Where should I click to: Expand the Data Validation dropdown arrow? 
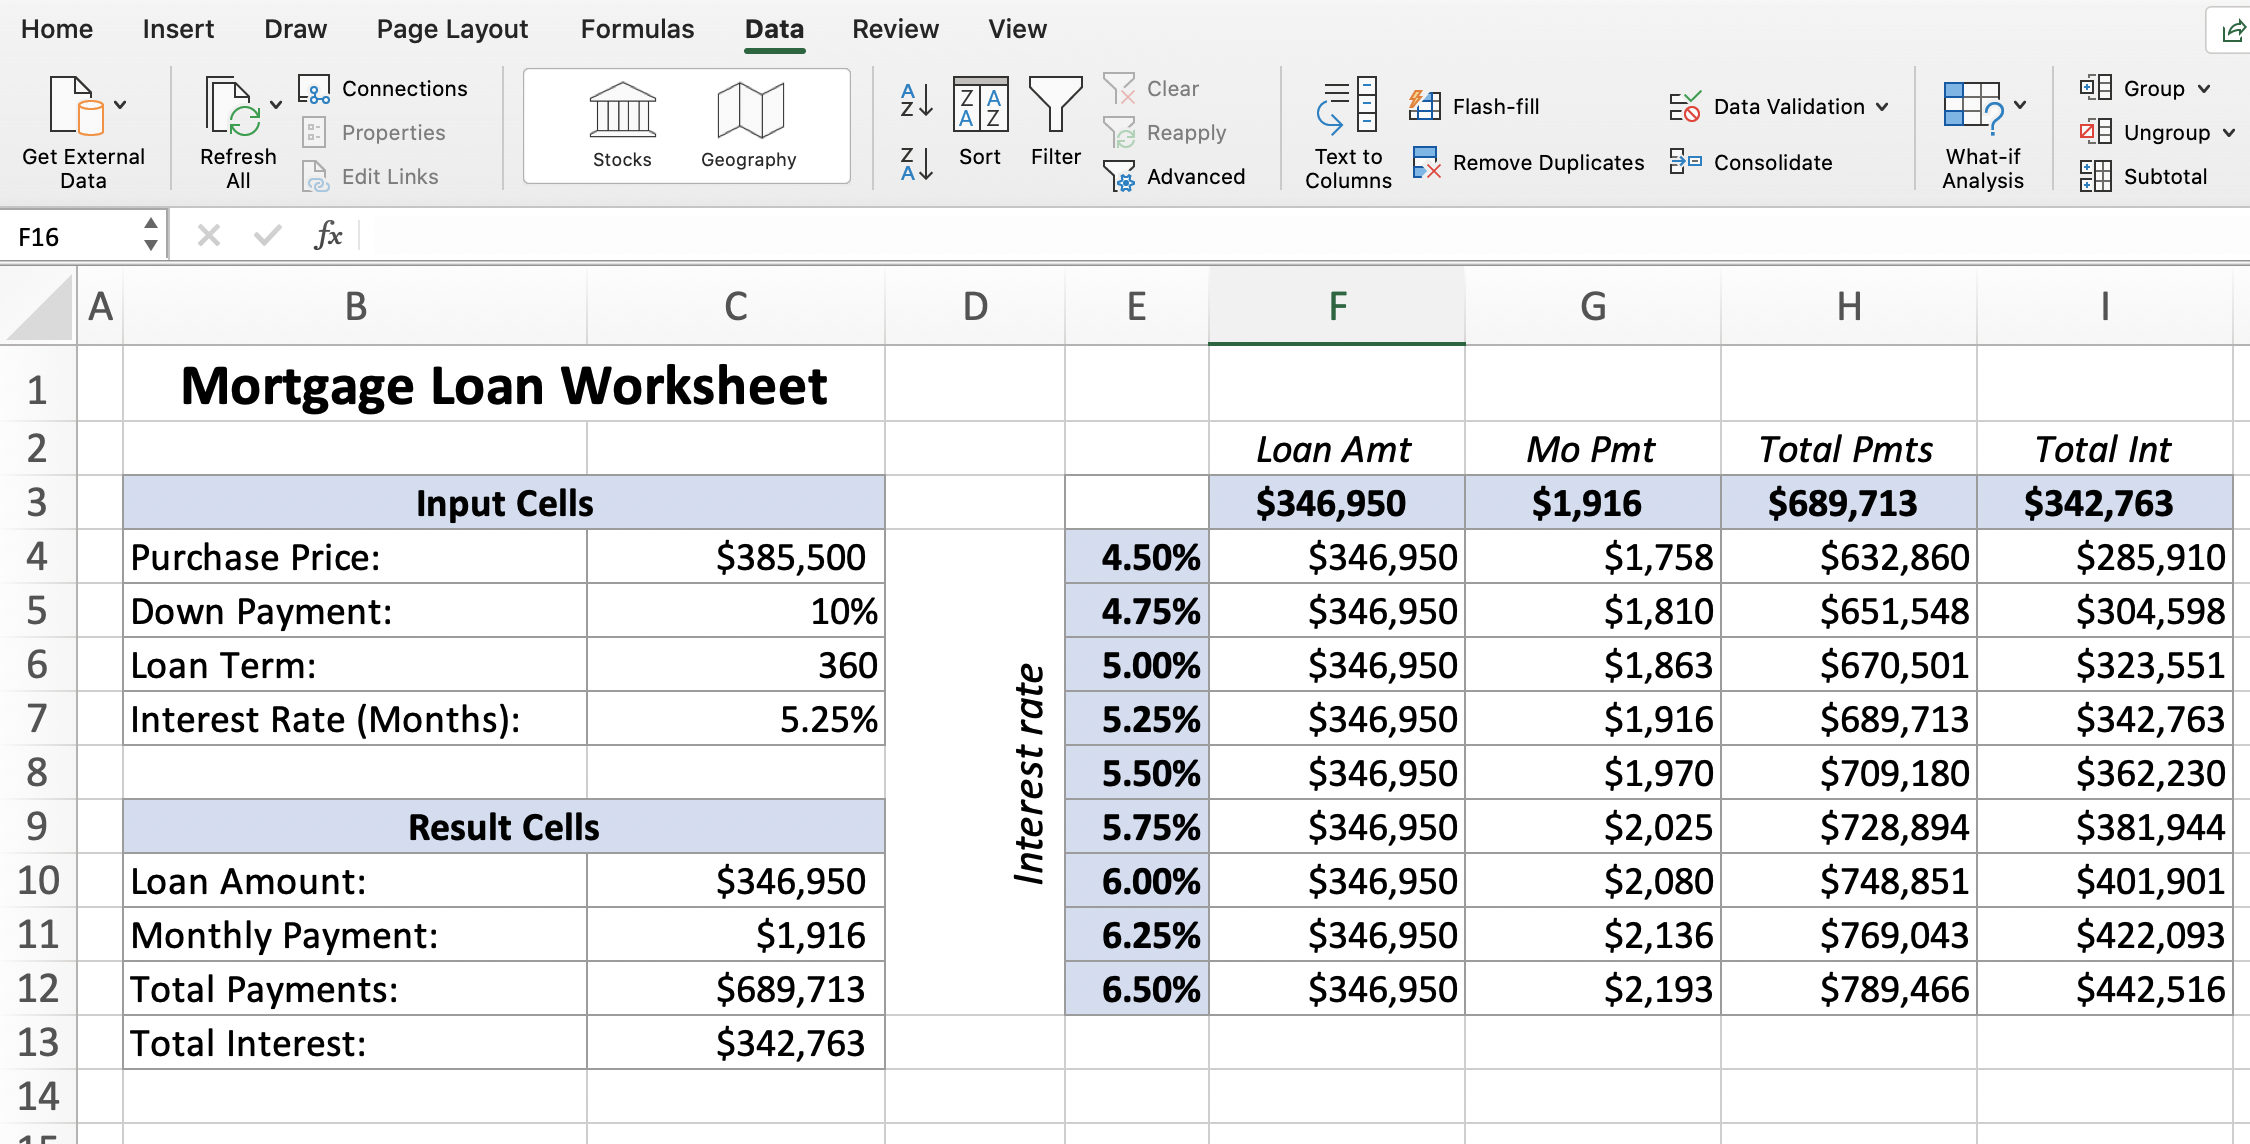tap(1882, 106)
